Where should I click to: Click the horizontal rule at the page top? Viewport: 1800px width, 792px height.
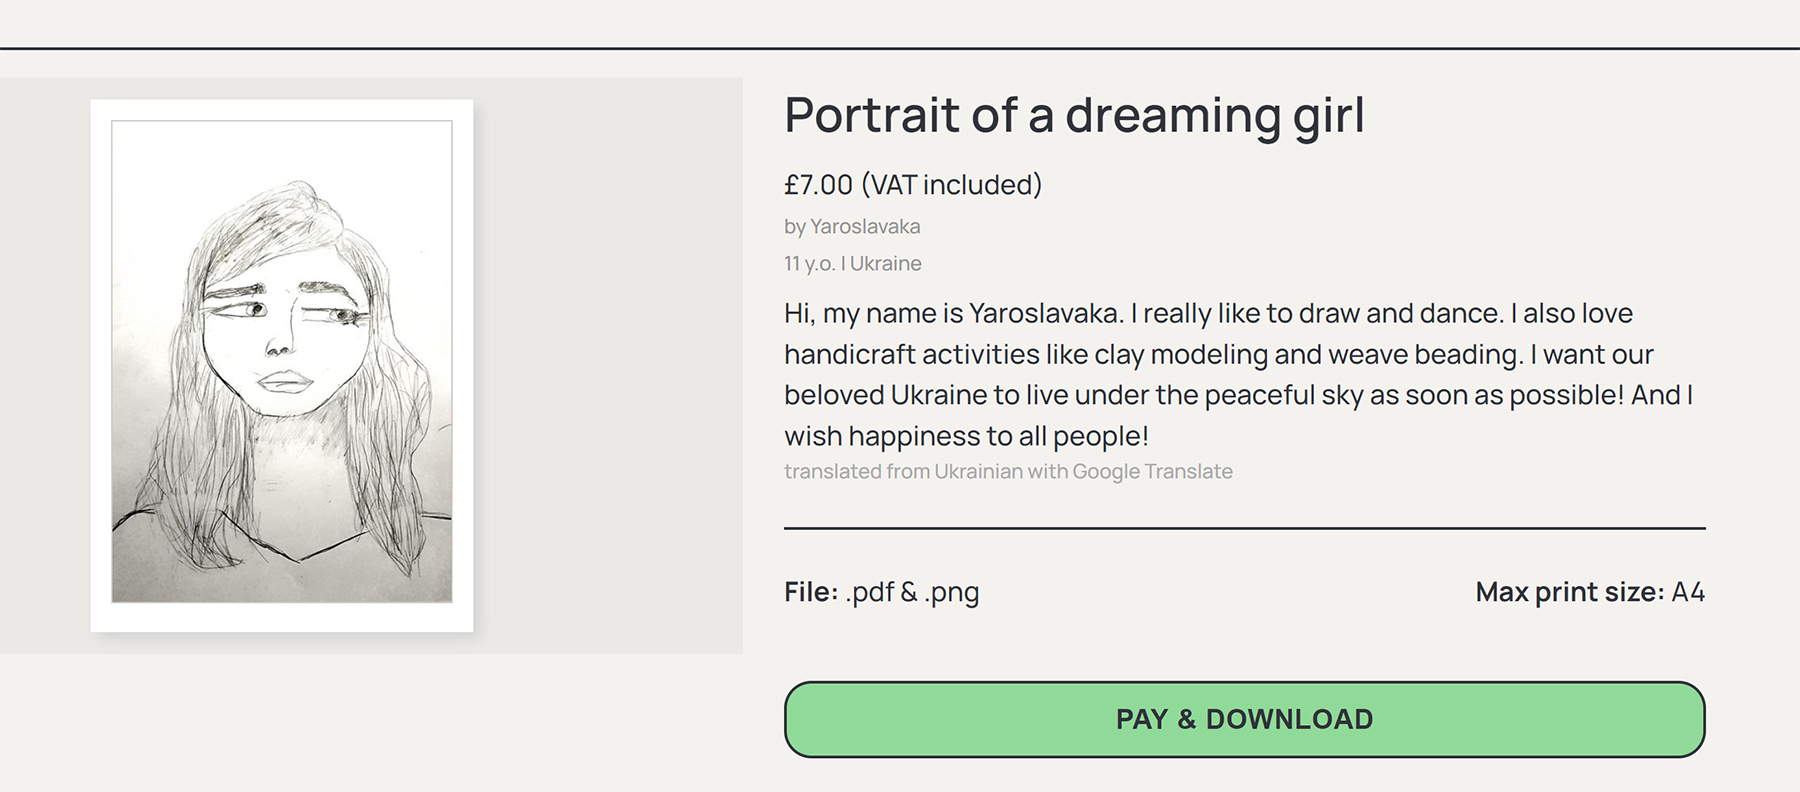click(x=900, y=48)
